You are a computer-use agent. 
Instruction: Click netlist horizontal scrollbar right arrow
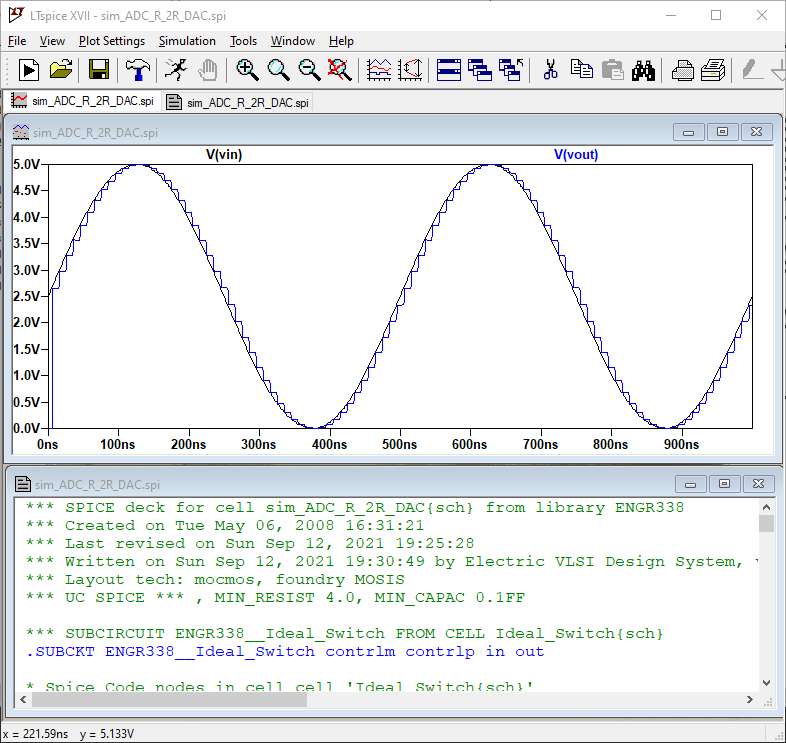click(750, 699)
